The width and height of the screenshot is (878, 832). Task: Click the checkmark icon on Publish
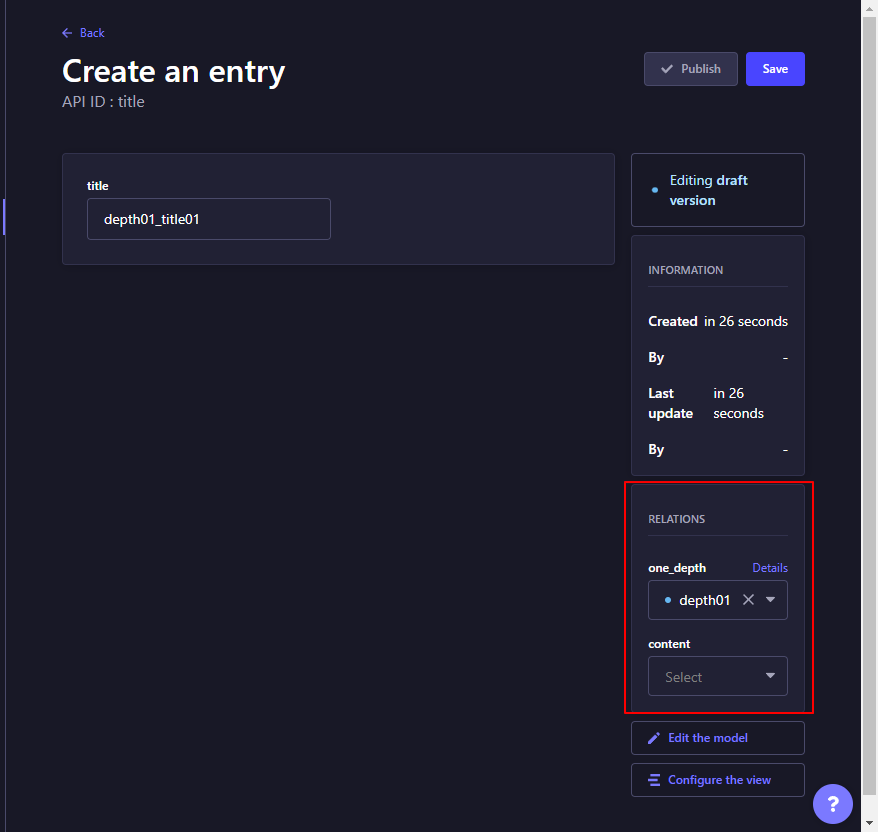[x=667, y=69]
